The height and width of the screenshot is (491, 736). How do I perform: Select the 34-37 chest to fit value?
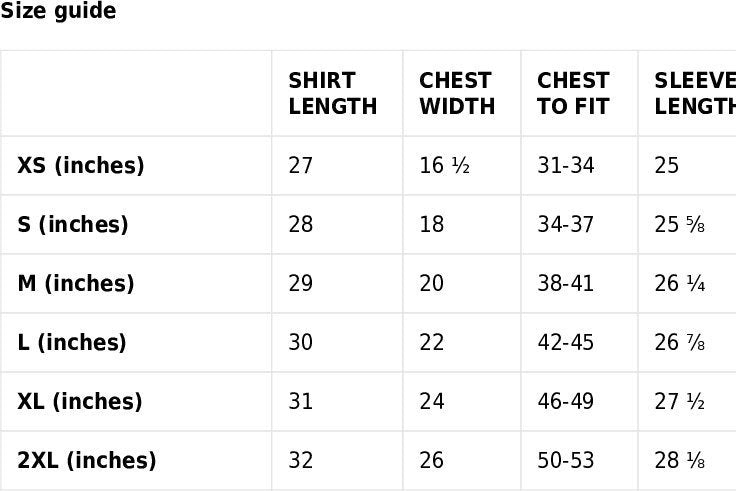click(x=566, y=224)
